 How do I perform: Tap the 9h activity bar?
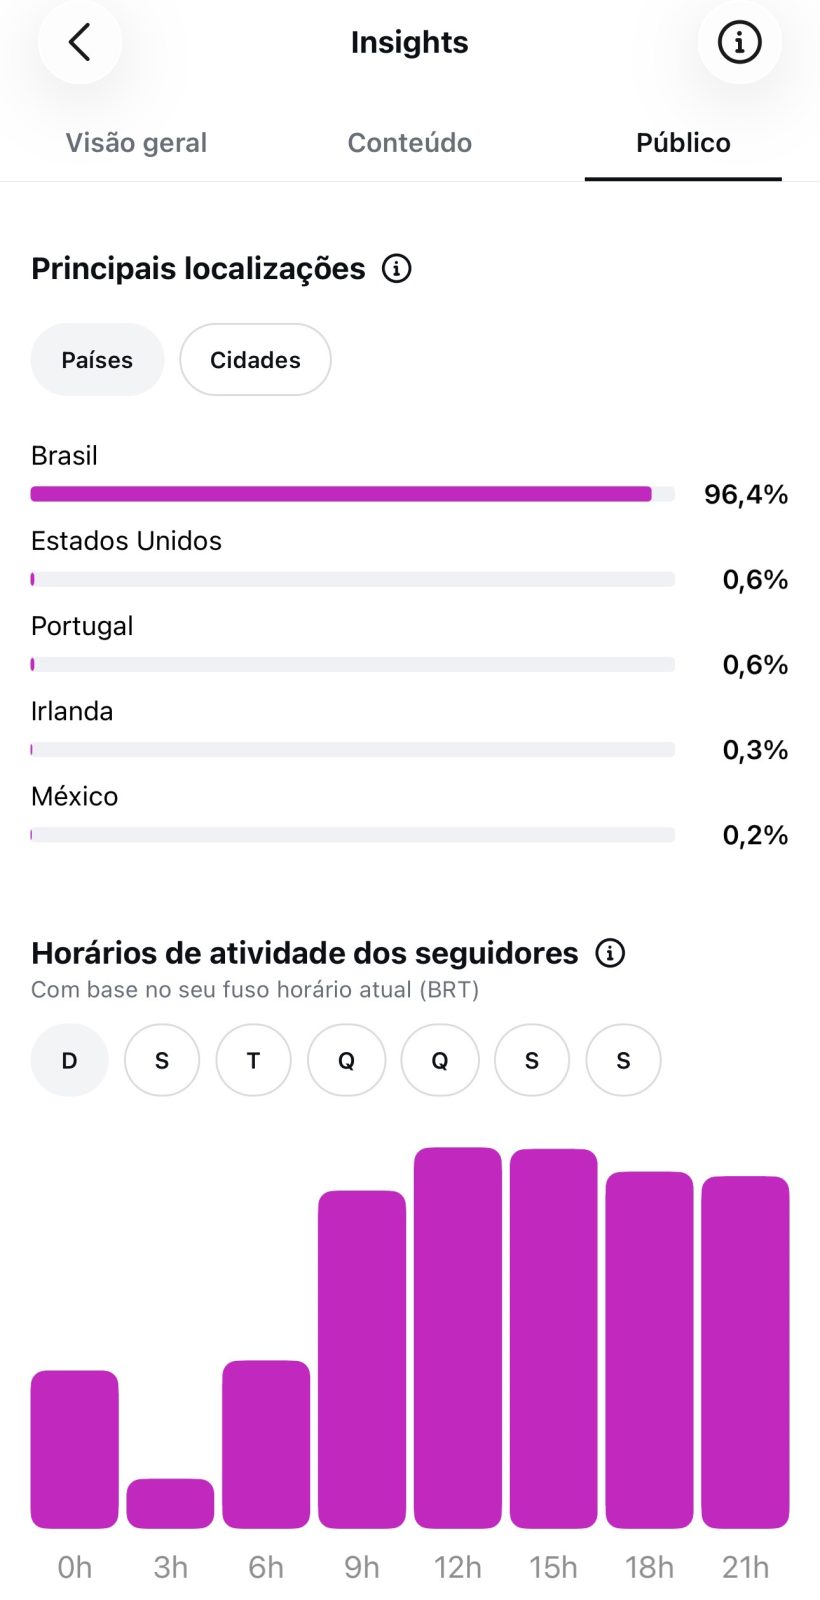coord(362,1359)
